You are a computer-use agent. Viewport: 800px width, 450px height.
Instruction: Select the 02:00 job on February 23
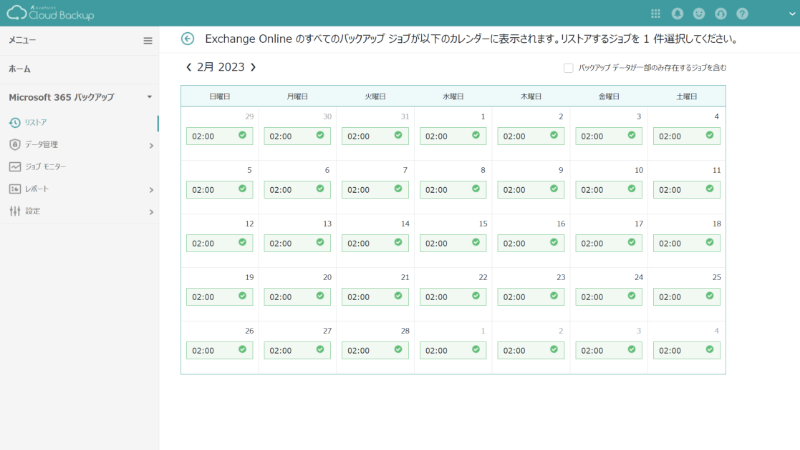pos(531,297)
